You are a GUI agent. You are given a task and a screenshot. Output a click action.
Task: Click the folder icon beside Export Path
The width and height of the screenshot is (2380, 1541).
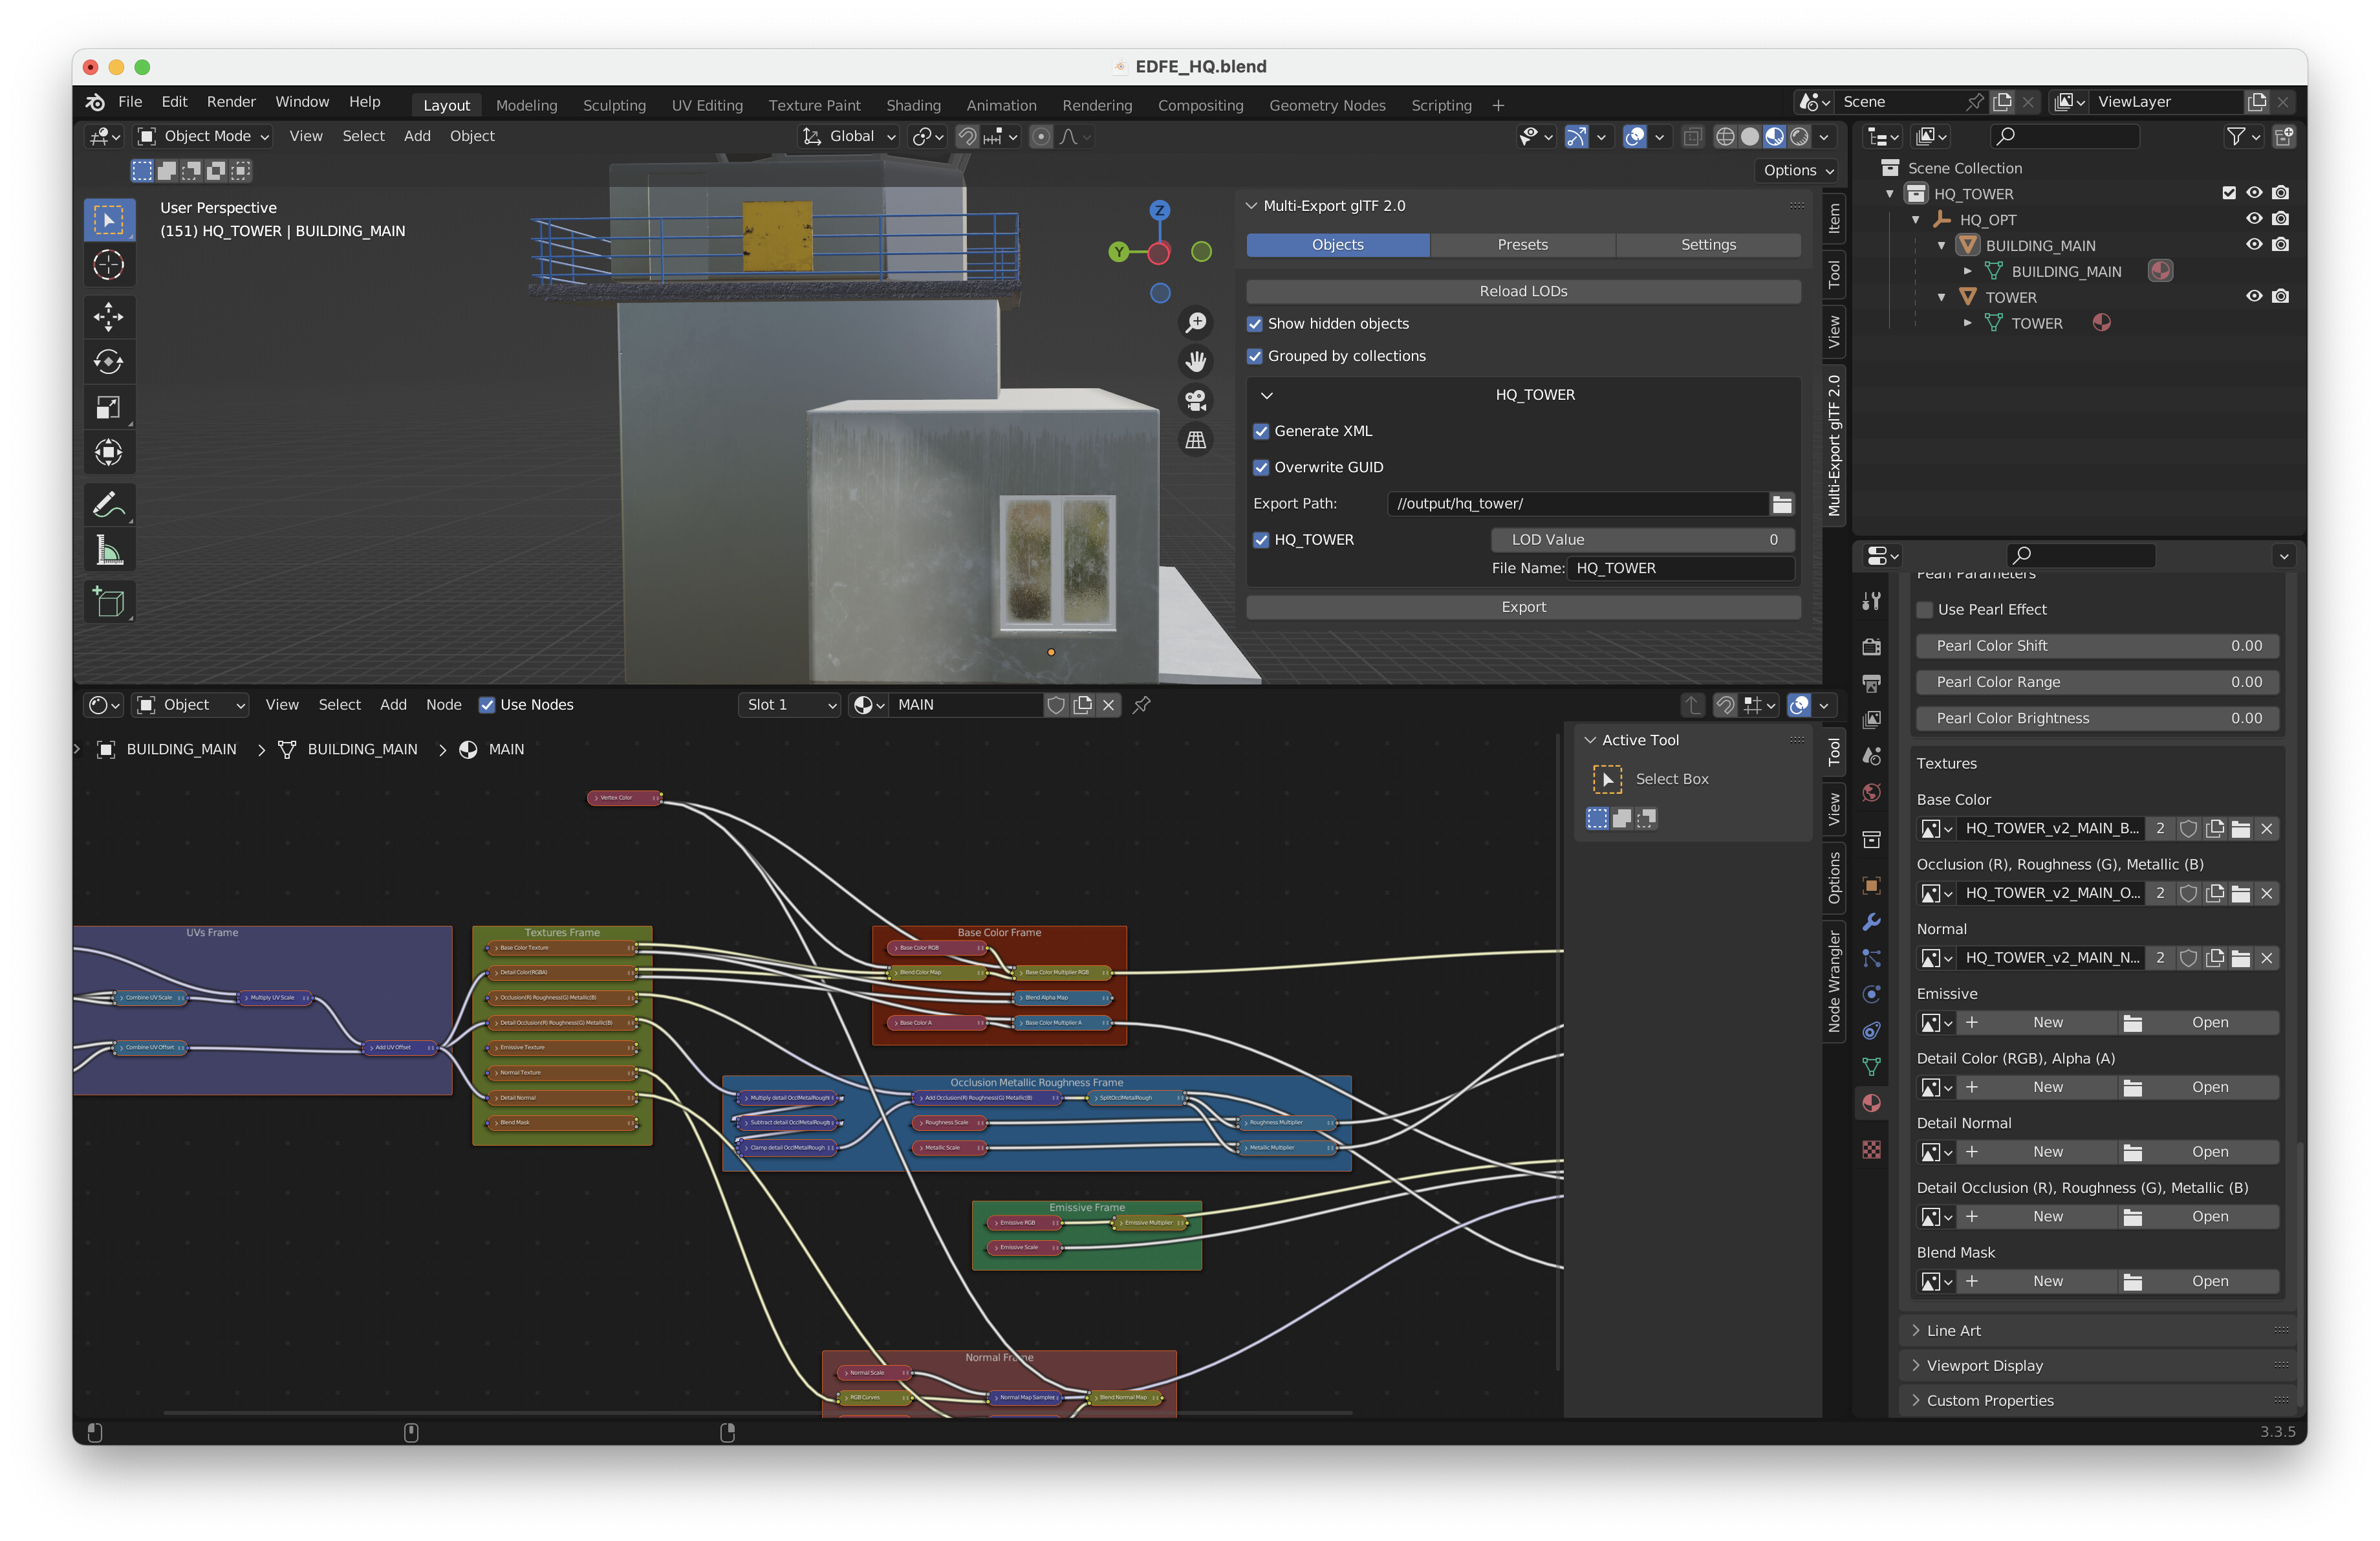coord(1781,504)
